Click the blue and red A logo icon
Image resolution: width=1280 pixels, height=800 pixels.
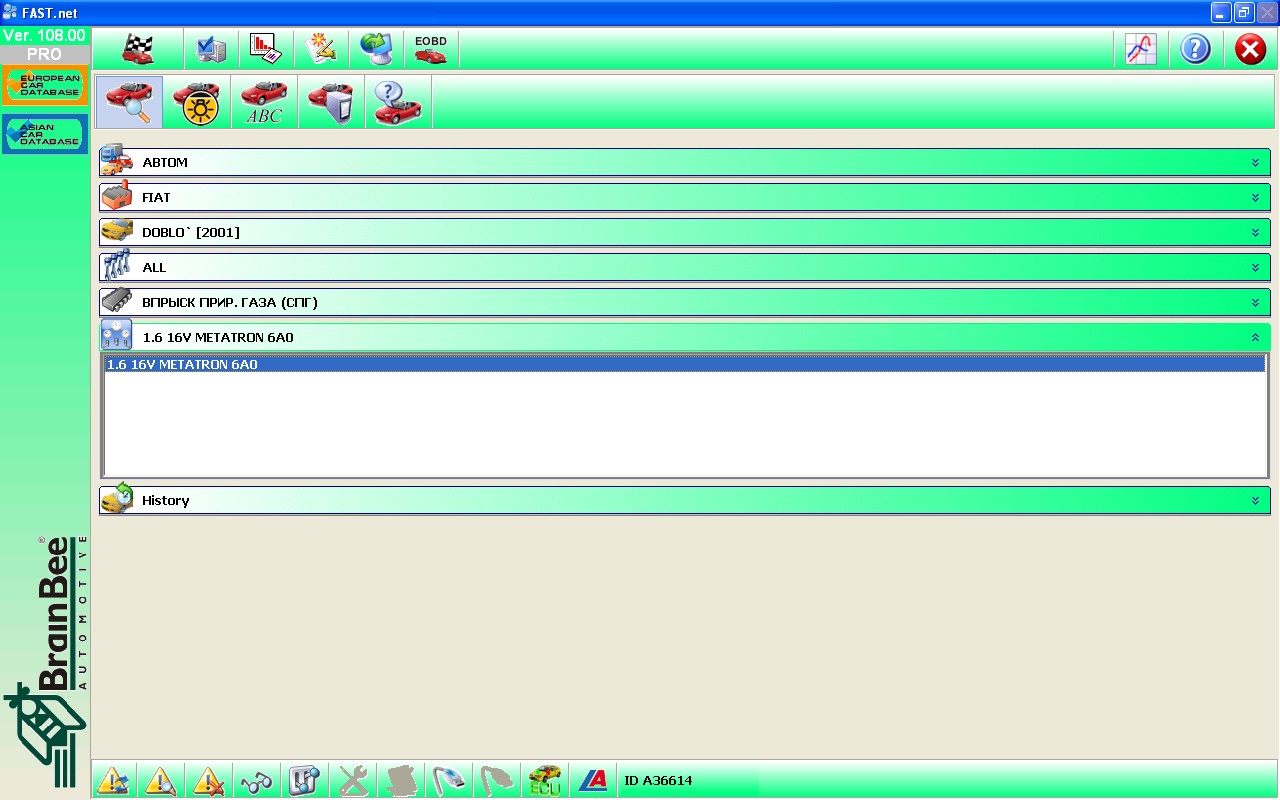pyautogui.click(x=593, y=780)
